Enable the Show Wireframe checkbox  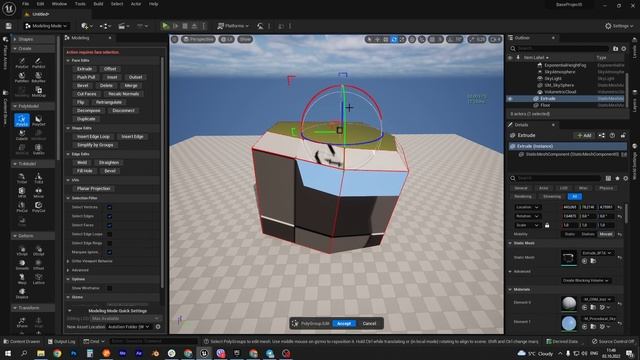(109, 288)
